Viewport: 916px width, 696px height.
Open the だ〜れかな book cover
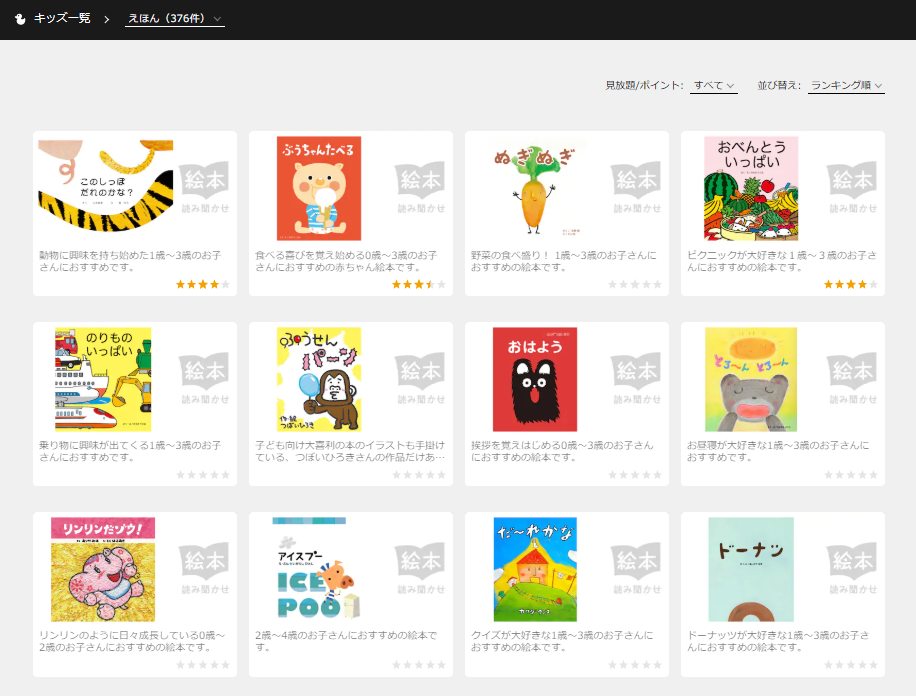click(535, 569)
